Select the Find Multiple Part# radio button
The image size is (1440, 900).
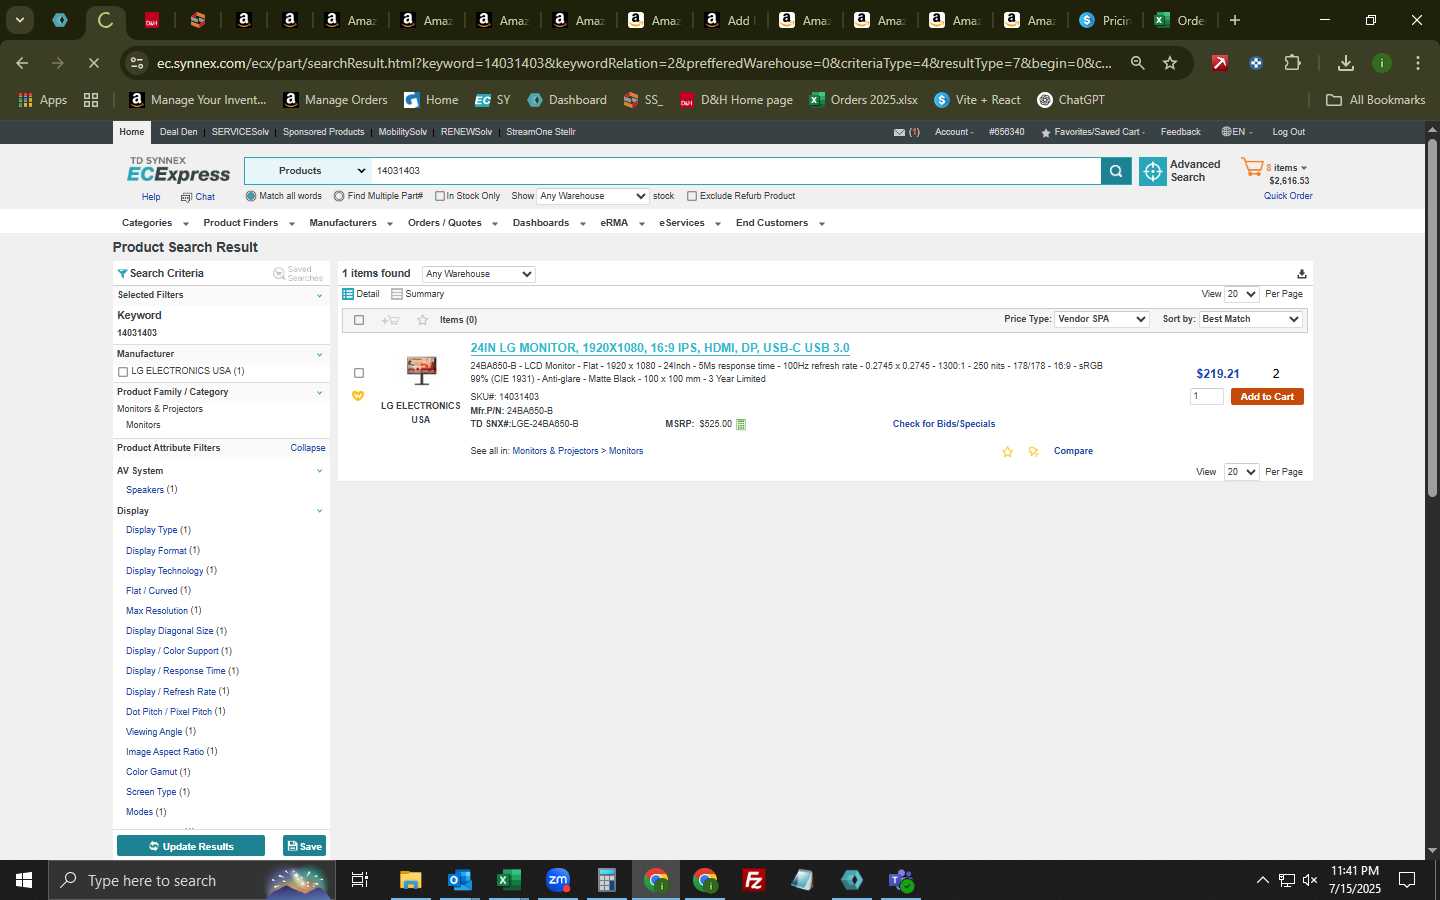[339, 196]
